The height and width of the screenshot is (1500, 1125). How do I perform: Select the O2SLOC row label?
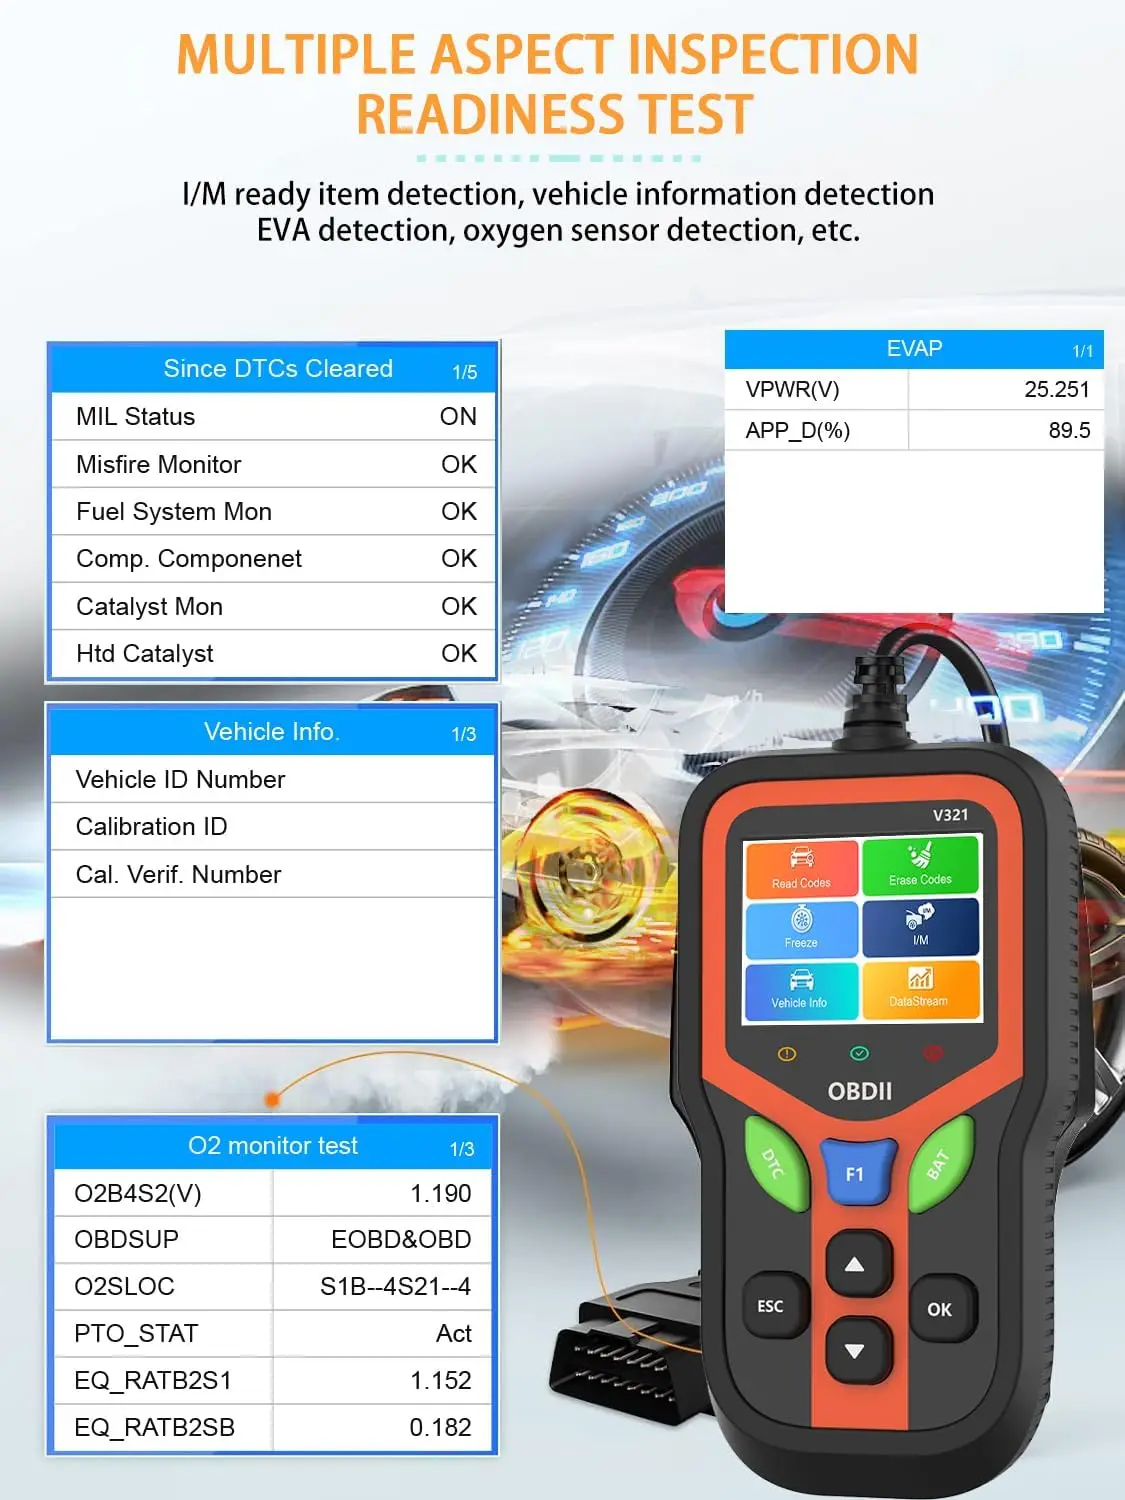click(x=125, y=1287)
